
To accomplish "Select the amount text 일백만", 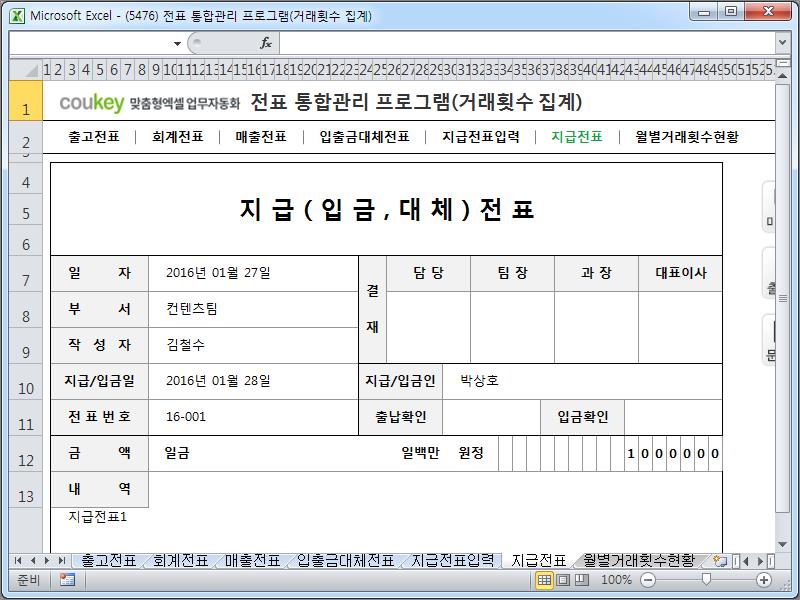I will point(420,453).
